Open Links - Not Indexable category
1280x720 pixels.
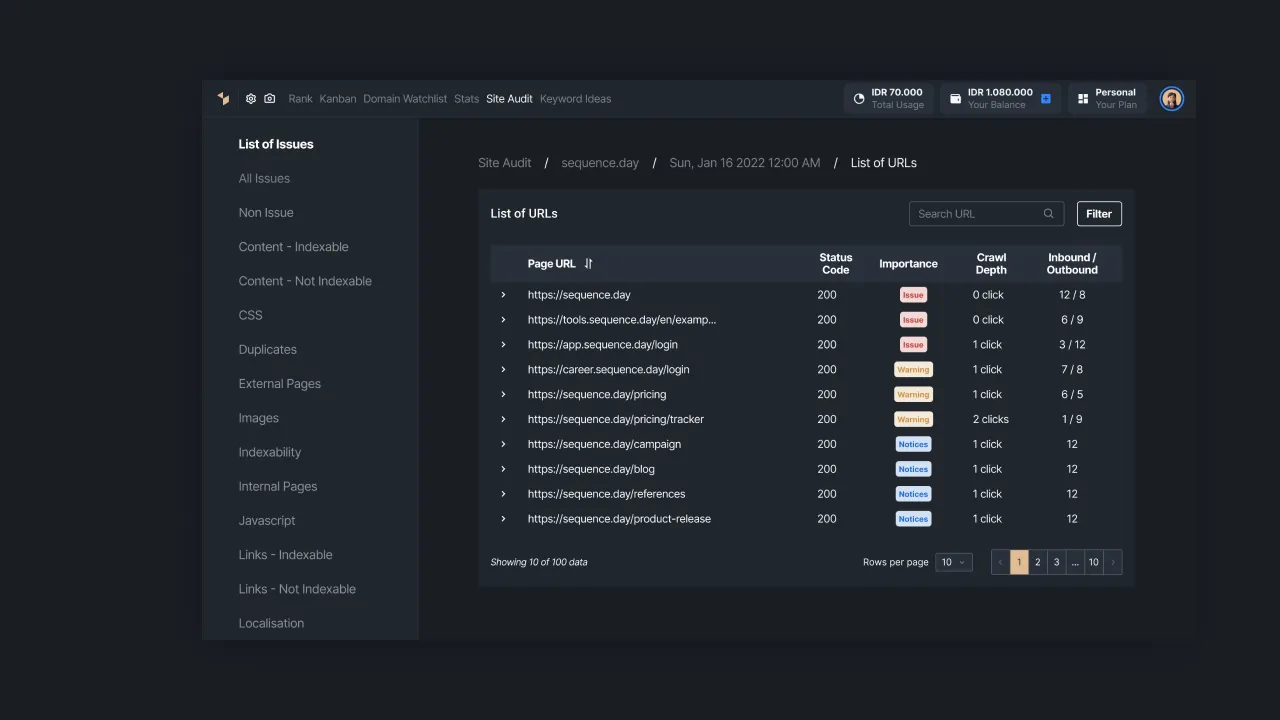pyautogui.click(x=297, y=589)
